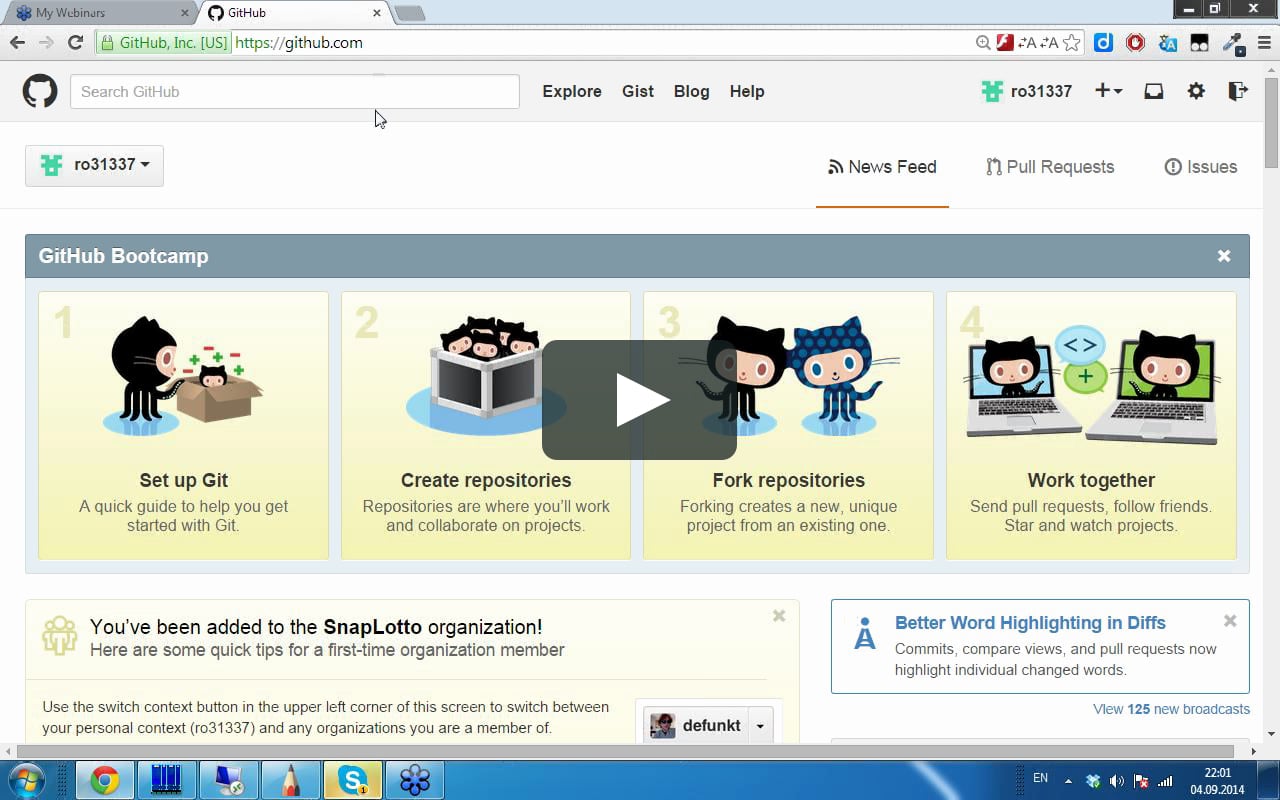Bookmark this page with the star
The width and height of the screenshot is (1280, 800).
(x=1072, y=42)
